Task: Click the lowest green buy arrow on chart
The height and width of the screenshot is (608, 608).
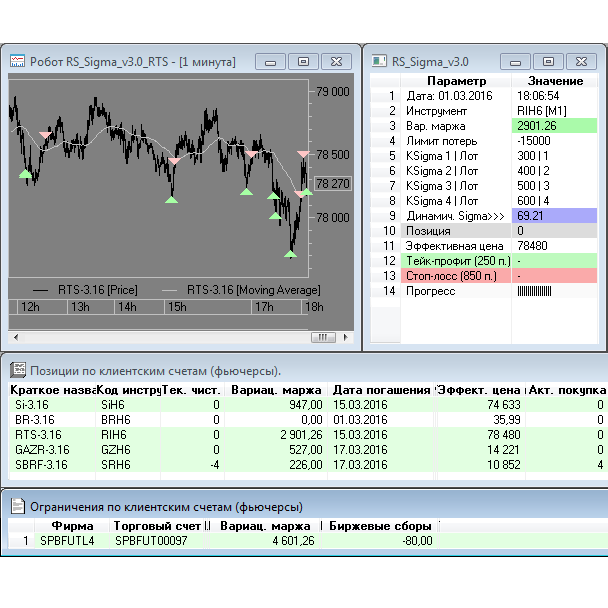Action: pyautogui.click(x=290, y=254)
